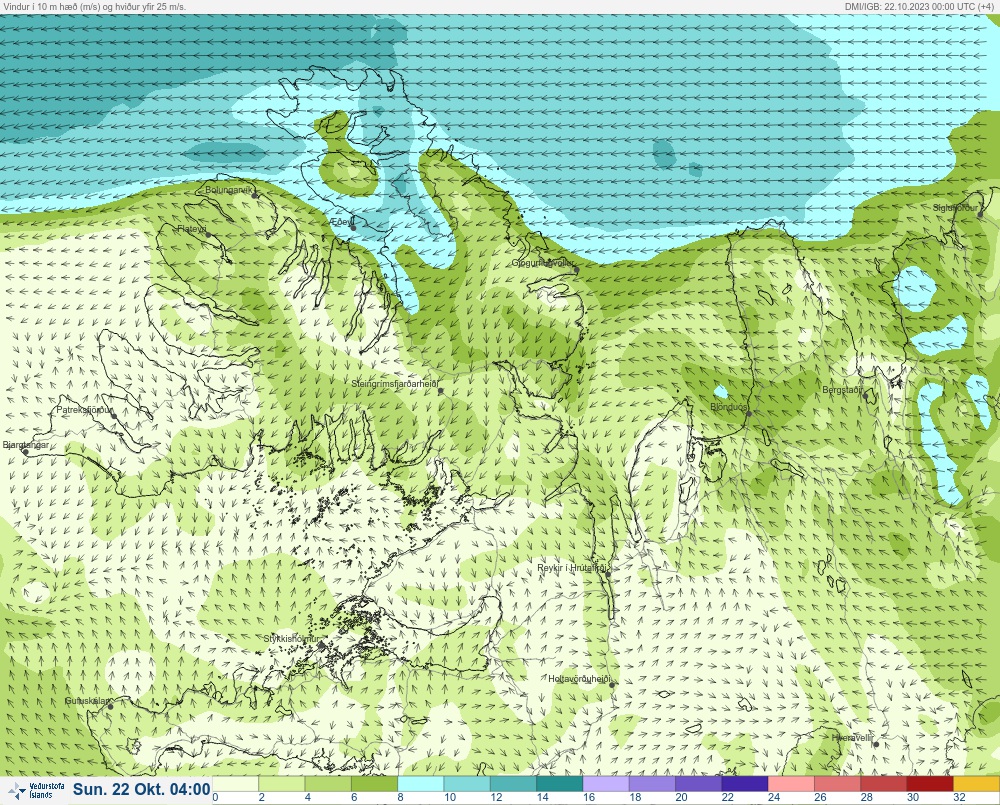
Task: Click the legend value '32'
Action: [959, 797]
